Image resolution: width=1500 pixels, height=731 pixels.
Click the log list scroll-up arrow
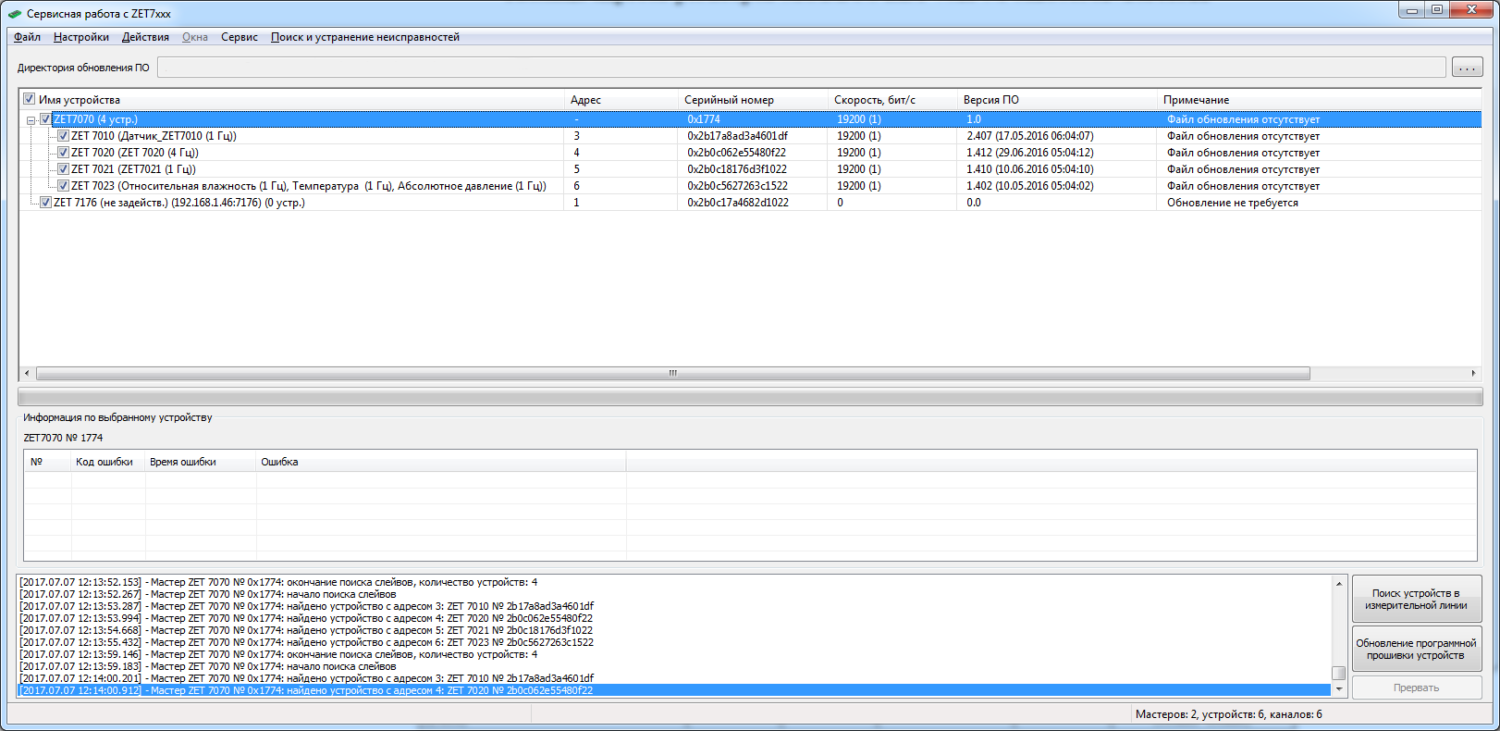click(x=1338, y=582)
